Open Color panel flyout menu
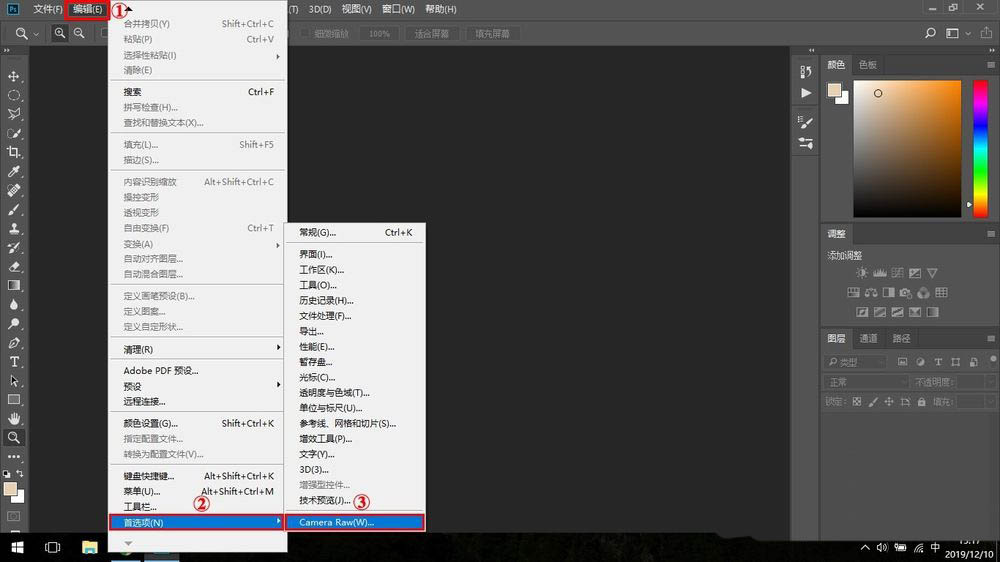This screenshot has height=562, width=1000. 990,65
